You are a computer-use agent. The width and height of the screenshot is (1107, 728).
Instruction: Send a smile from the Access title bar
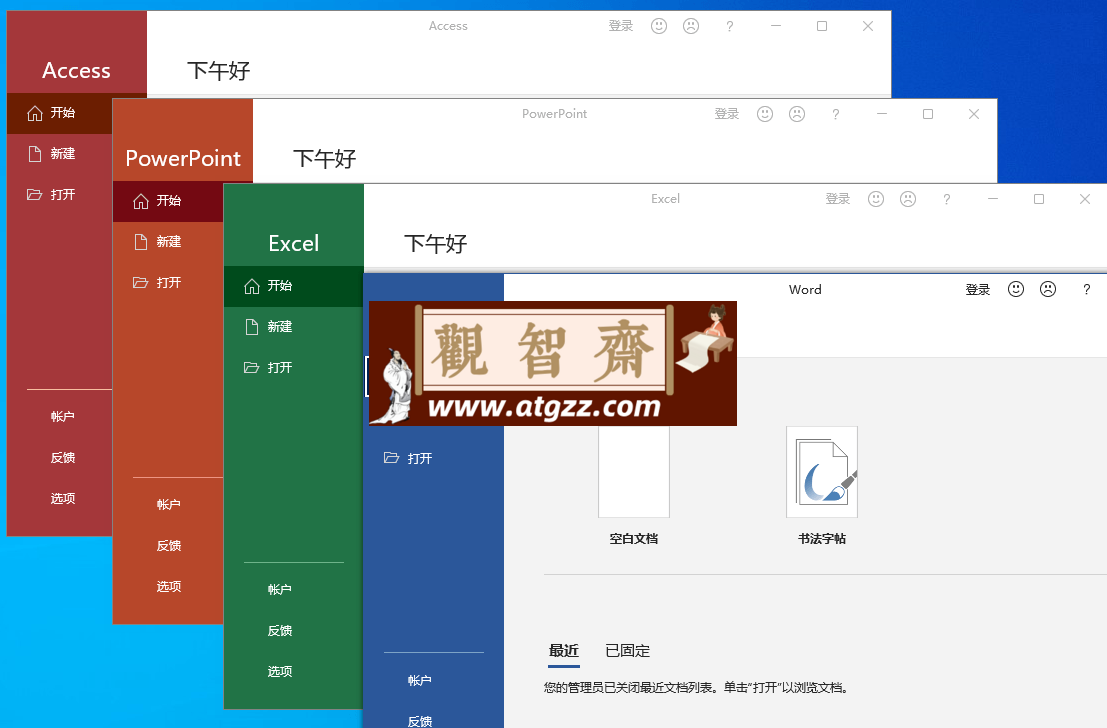(659, 26)
